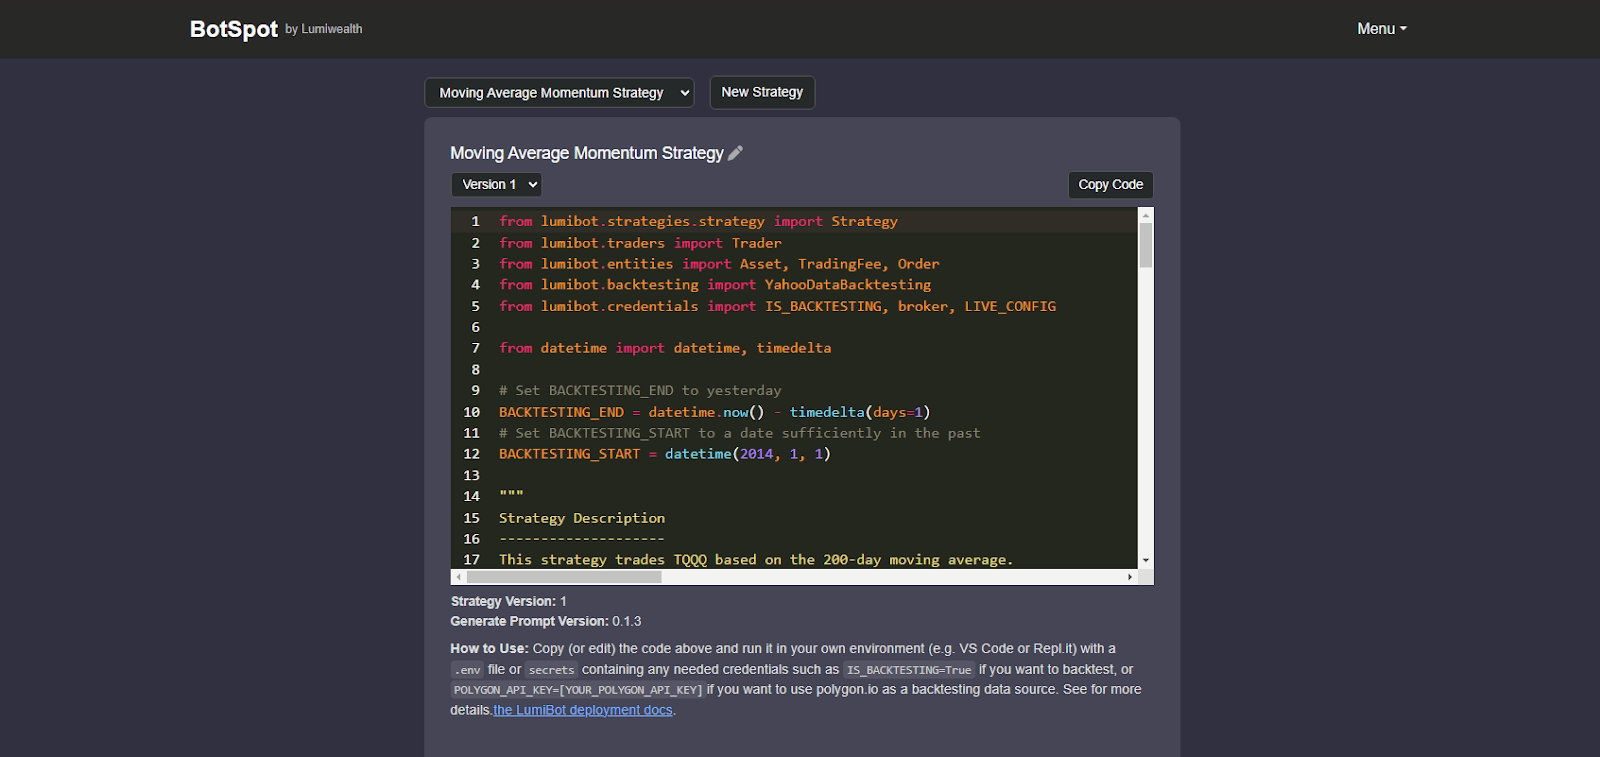The width and height of the screenshot is (1600, 757).
Task: Click 'YahooDataBacktesting' on code line 4
Action: 848,285
